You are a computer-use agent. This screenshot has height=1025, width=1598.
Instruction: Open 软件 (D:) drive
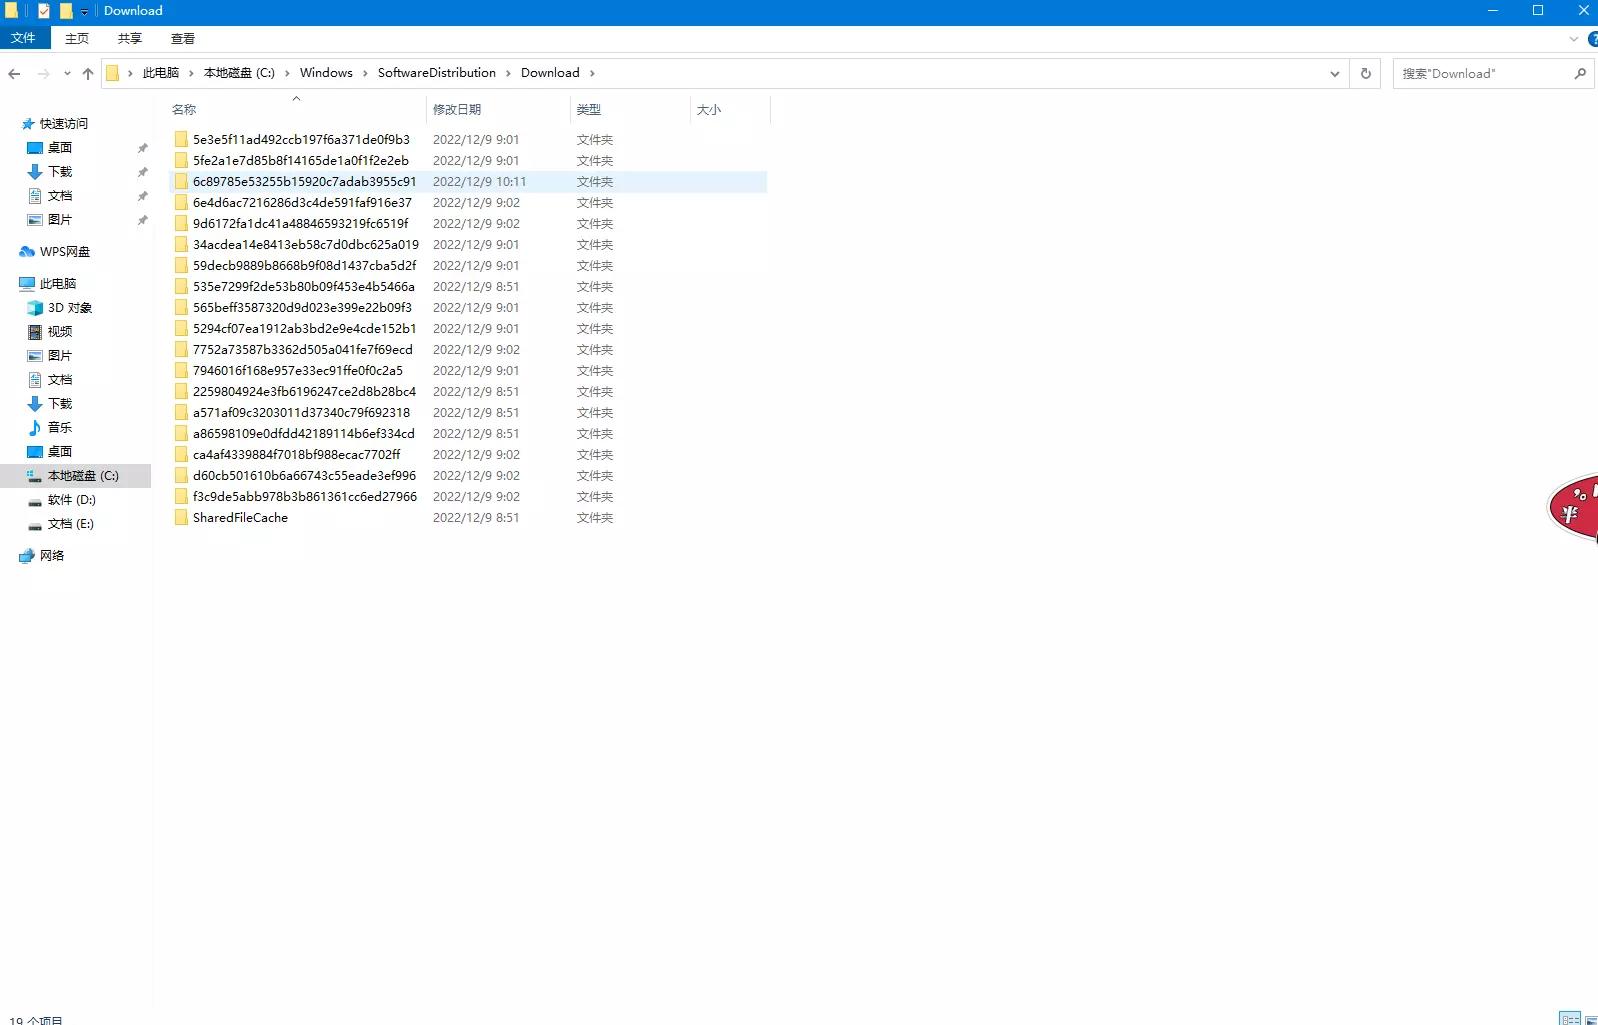[x=71, y=500]
